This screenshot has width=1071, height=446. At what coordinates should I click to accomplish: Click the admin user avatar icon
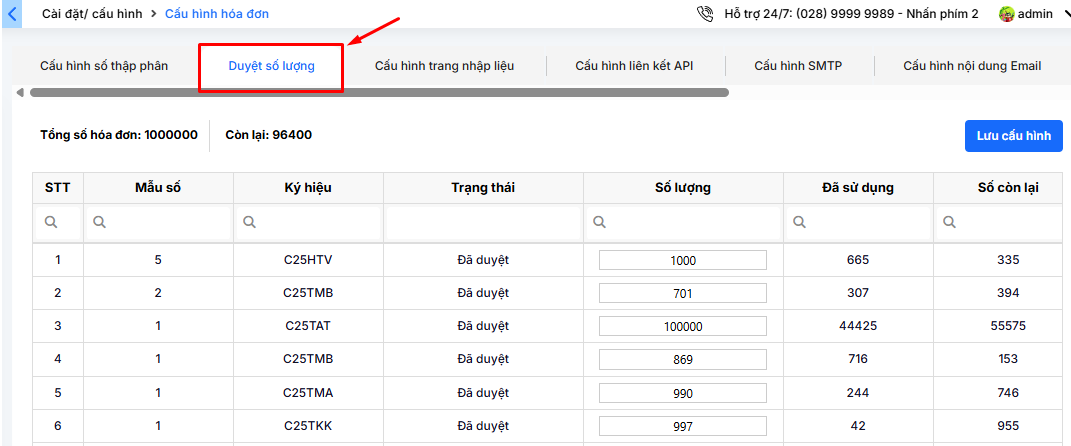1007,14
